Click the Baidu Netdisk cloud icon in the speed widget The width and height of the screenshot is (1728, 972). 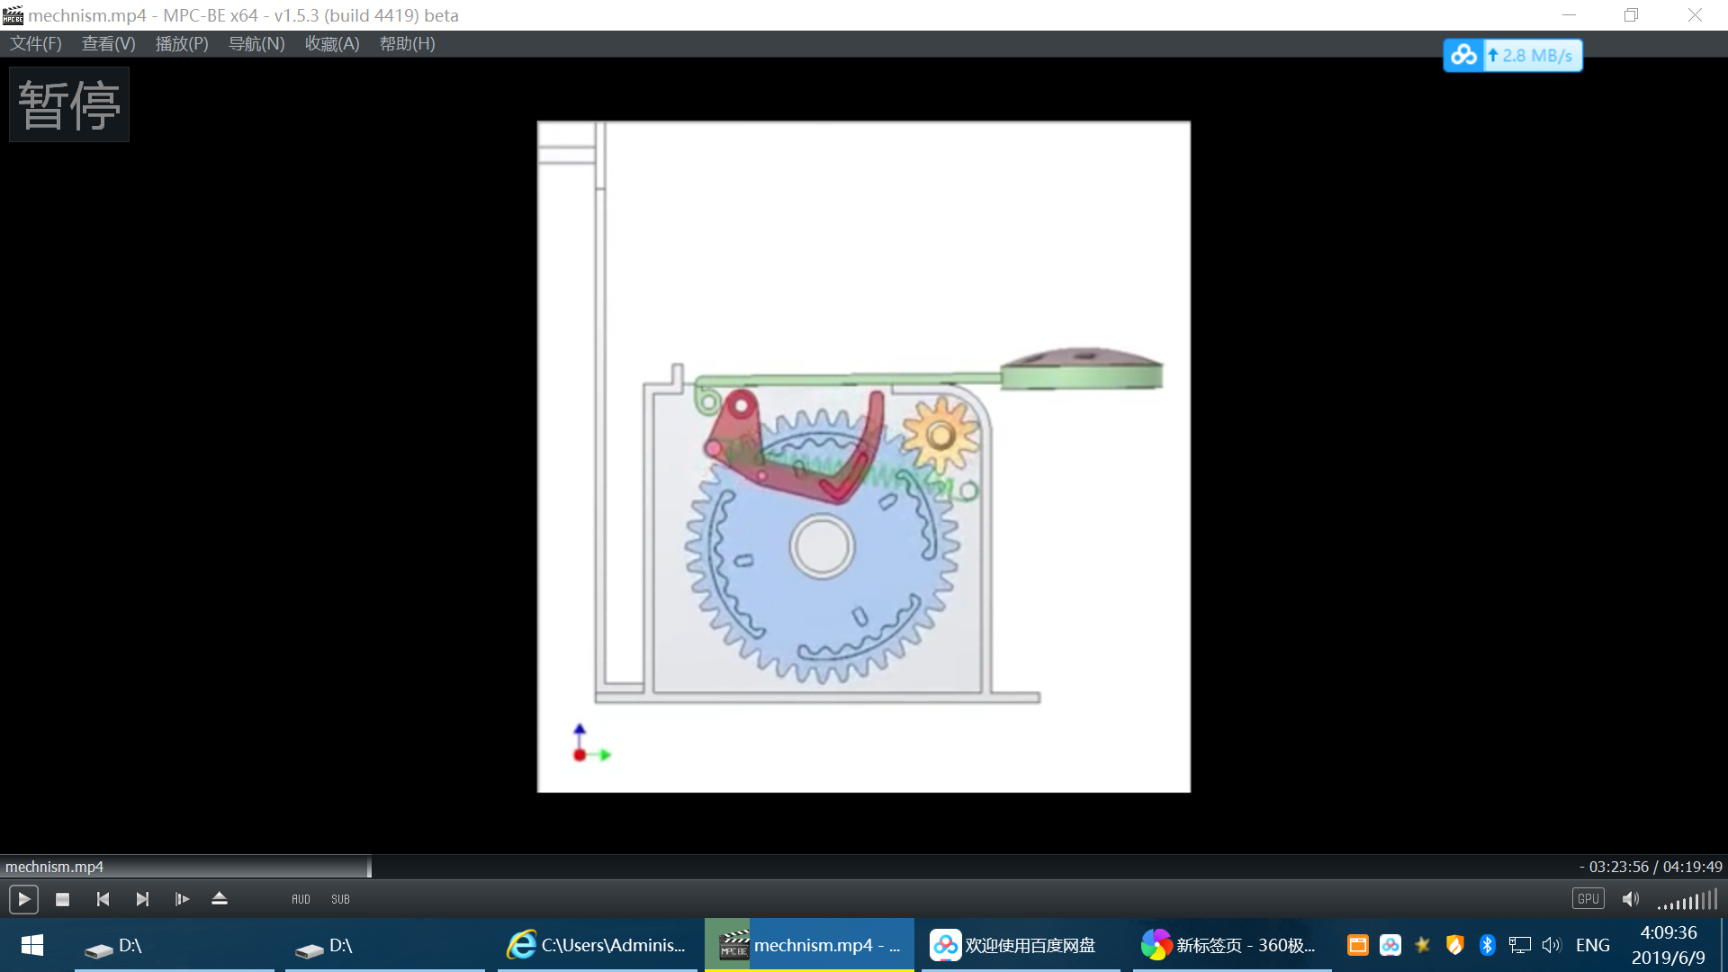(x=1464, y=55)
